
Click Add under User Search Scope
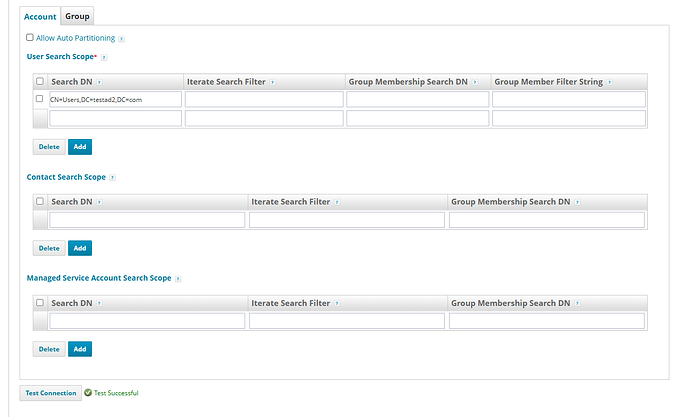(80, 147)
